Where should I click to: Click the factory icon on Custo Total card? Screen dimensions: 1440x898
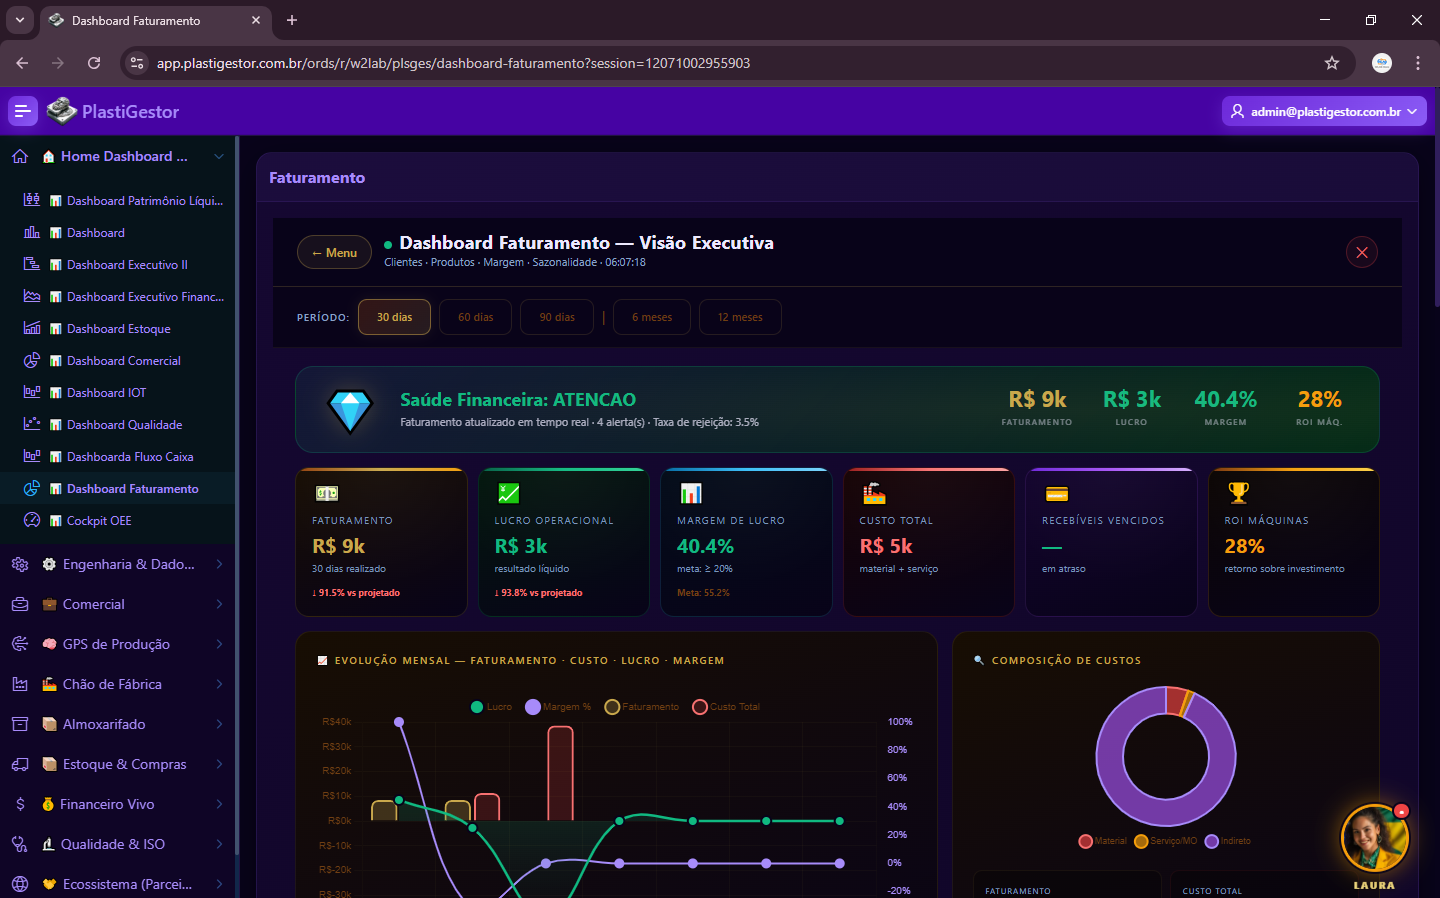(x=874, y=492)
